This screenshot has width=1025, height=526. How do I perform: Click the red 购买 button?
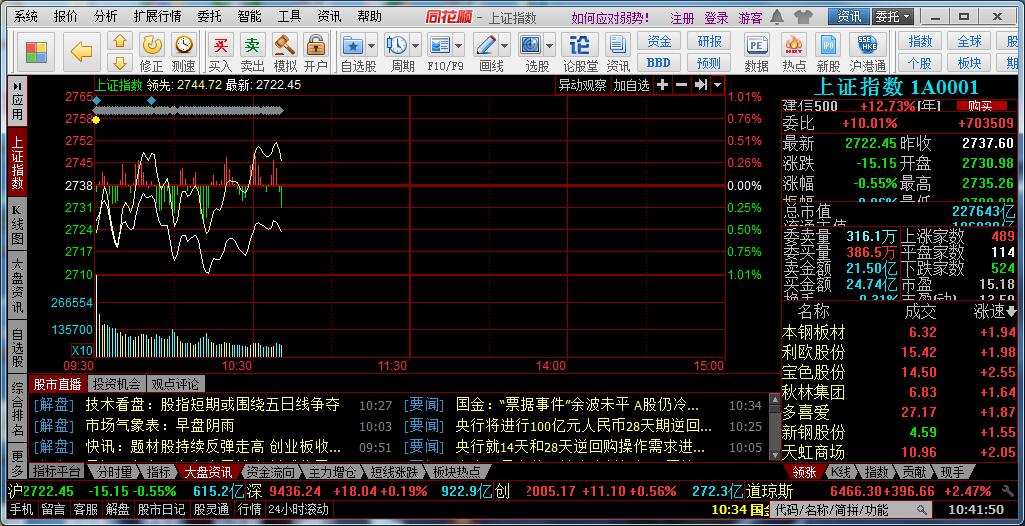click(973, 106)
